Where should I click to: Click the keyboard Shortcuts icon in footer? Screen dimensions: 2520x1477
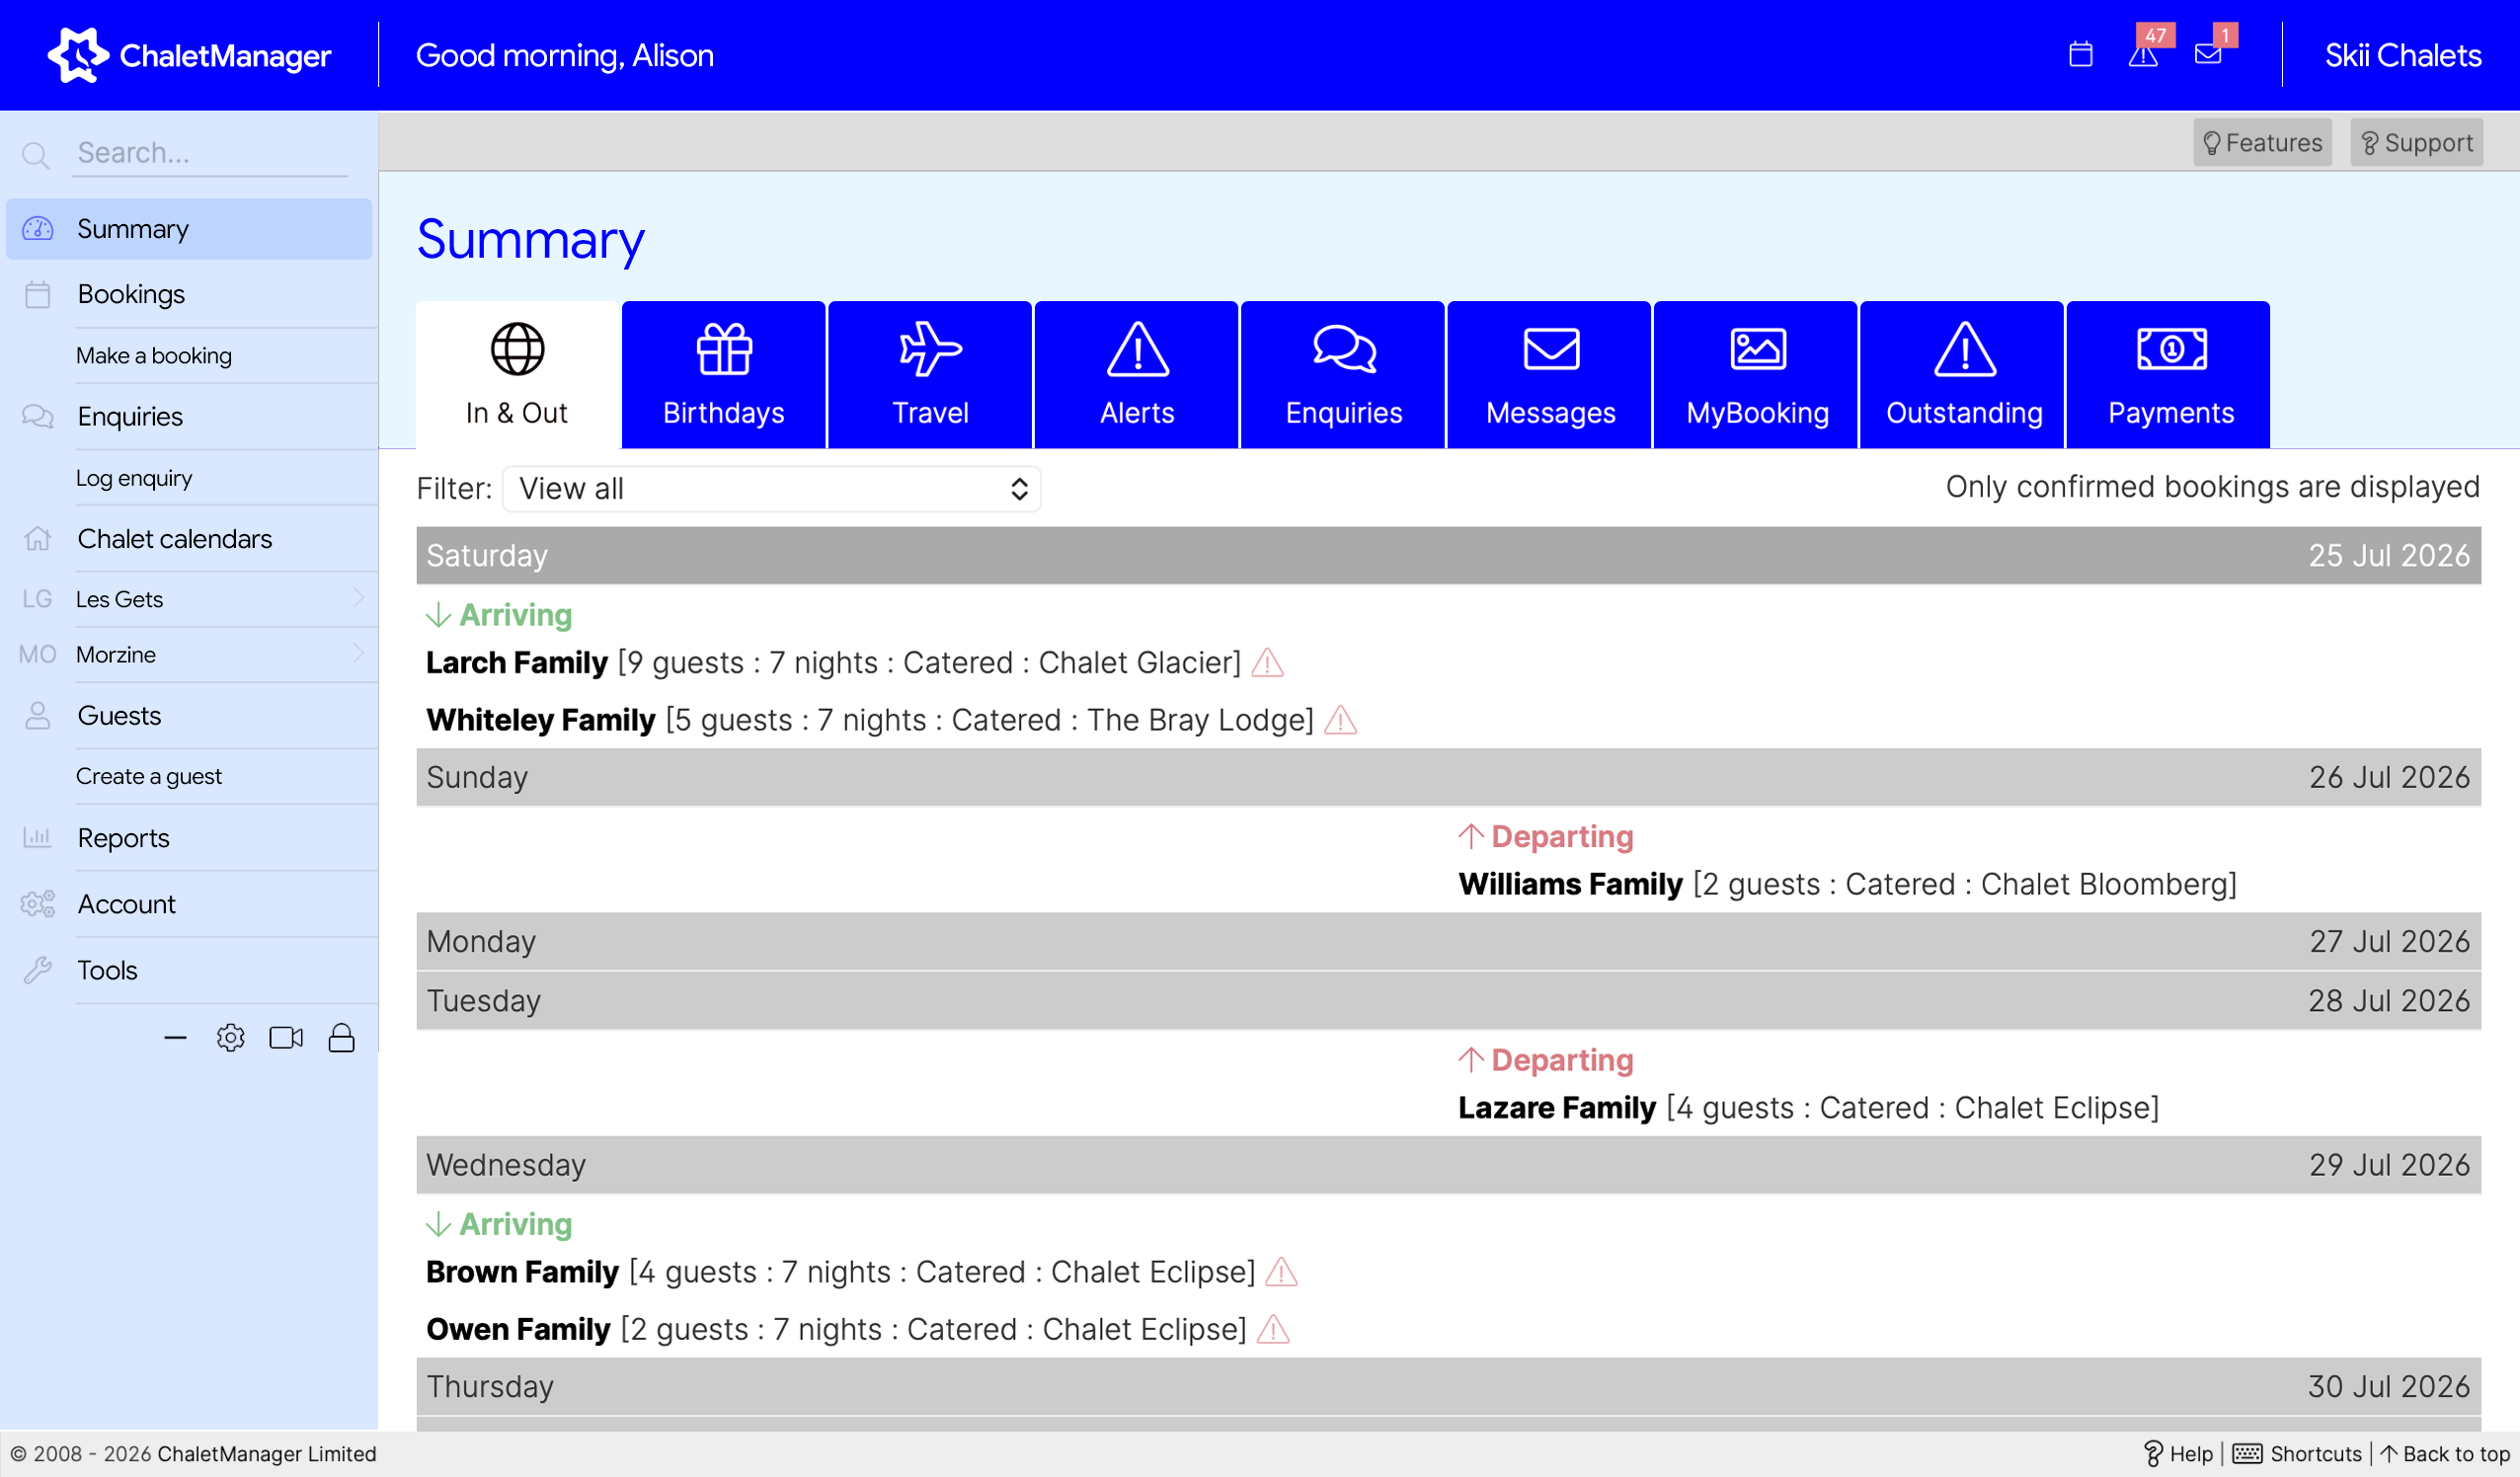[2248, 1454]
